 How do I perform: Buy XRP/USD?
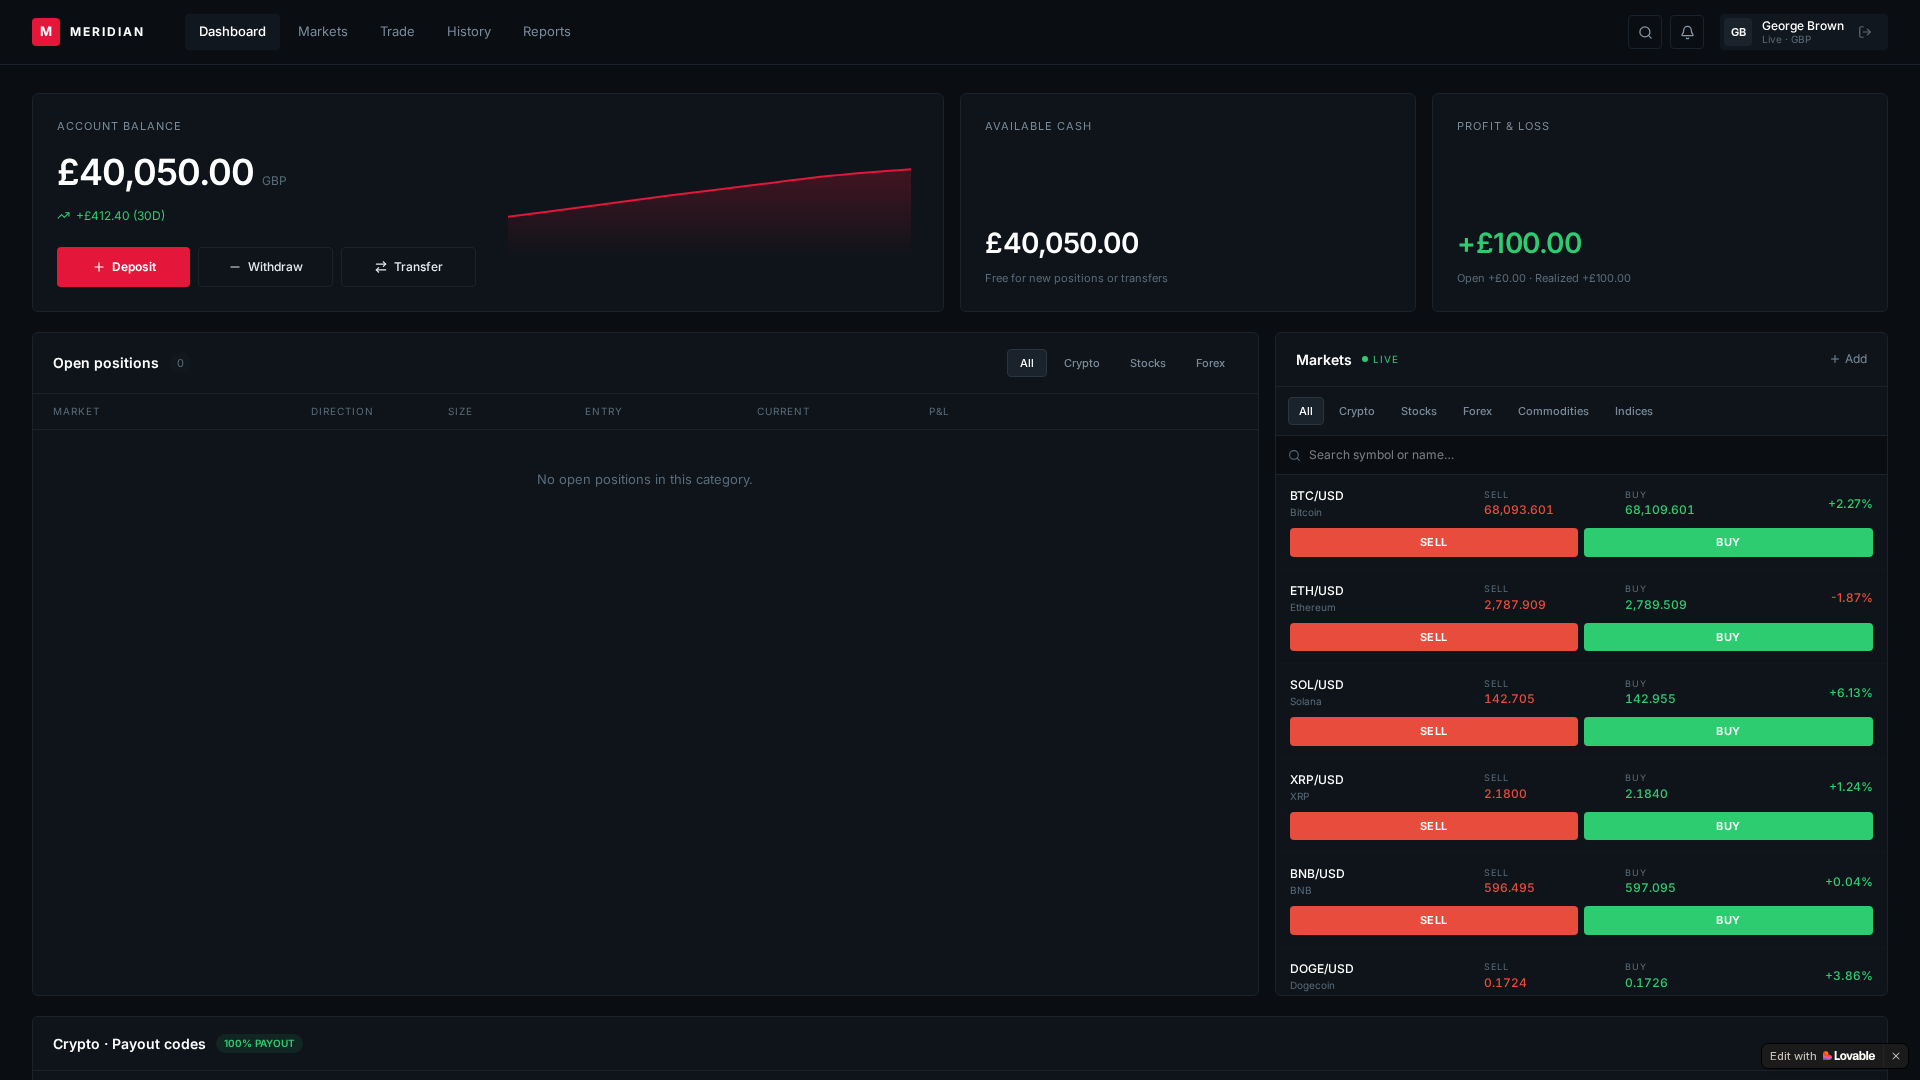click(x=1728, y=826)
